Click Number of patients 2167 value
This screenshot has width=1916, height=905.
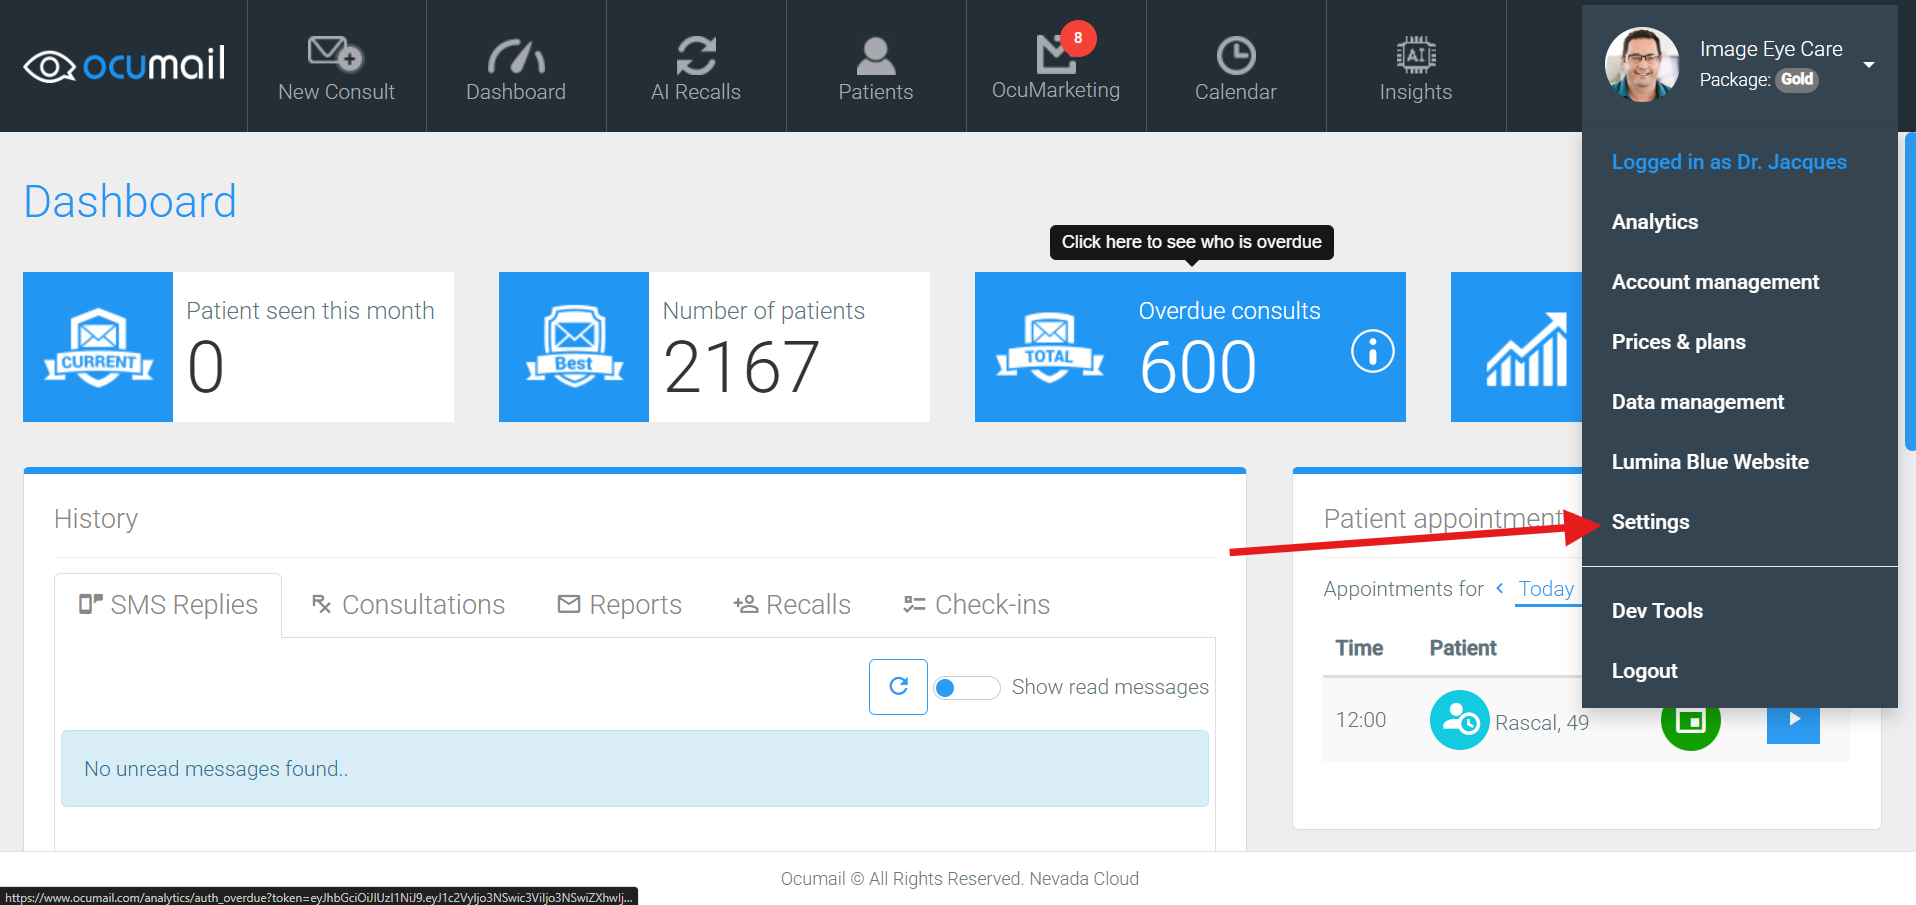pos(741,367)
